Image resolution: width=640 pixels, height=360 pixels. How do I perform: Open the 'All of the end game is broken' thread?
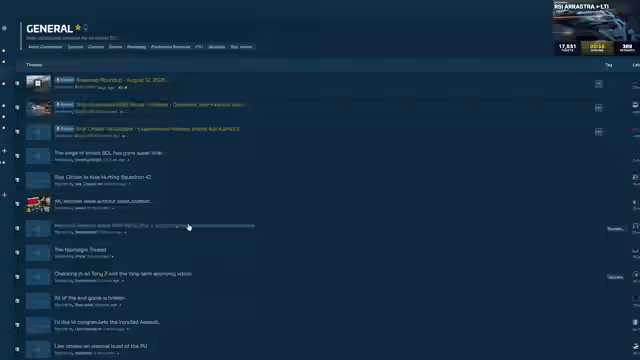point(89,298)
